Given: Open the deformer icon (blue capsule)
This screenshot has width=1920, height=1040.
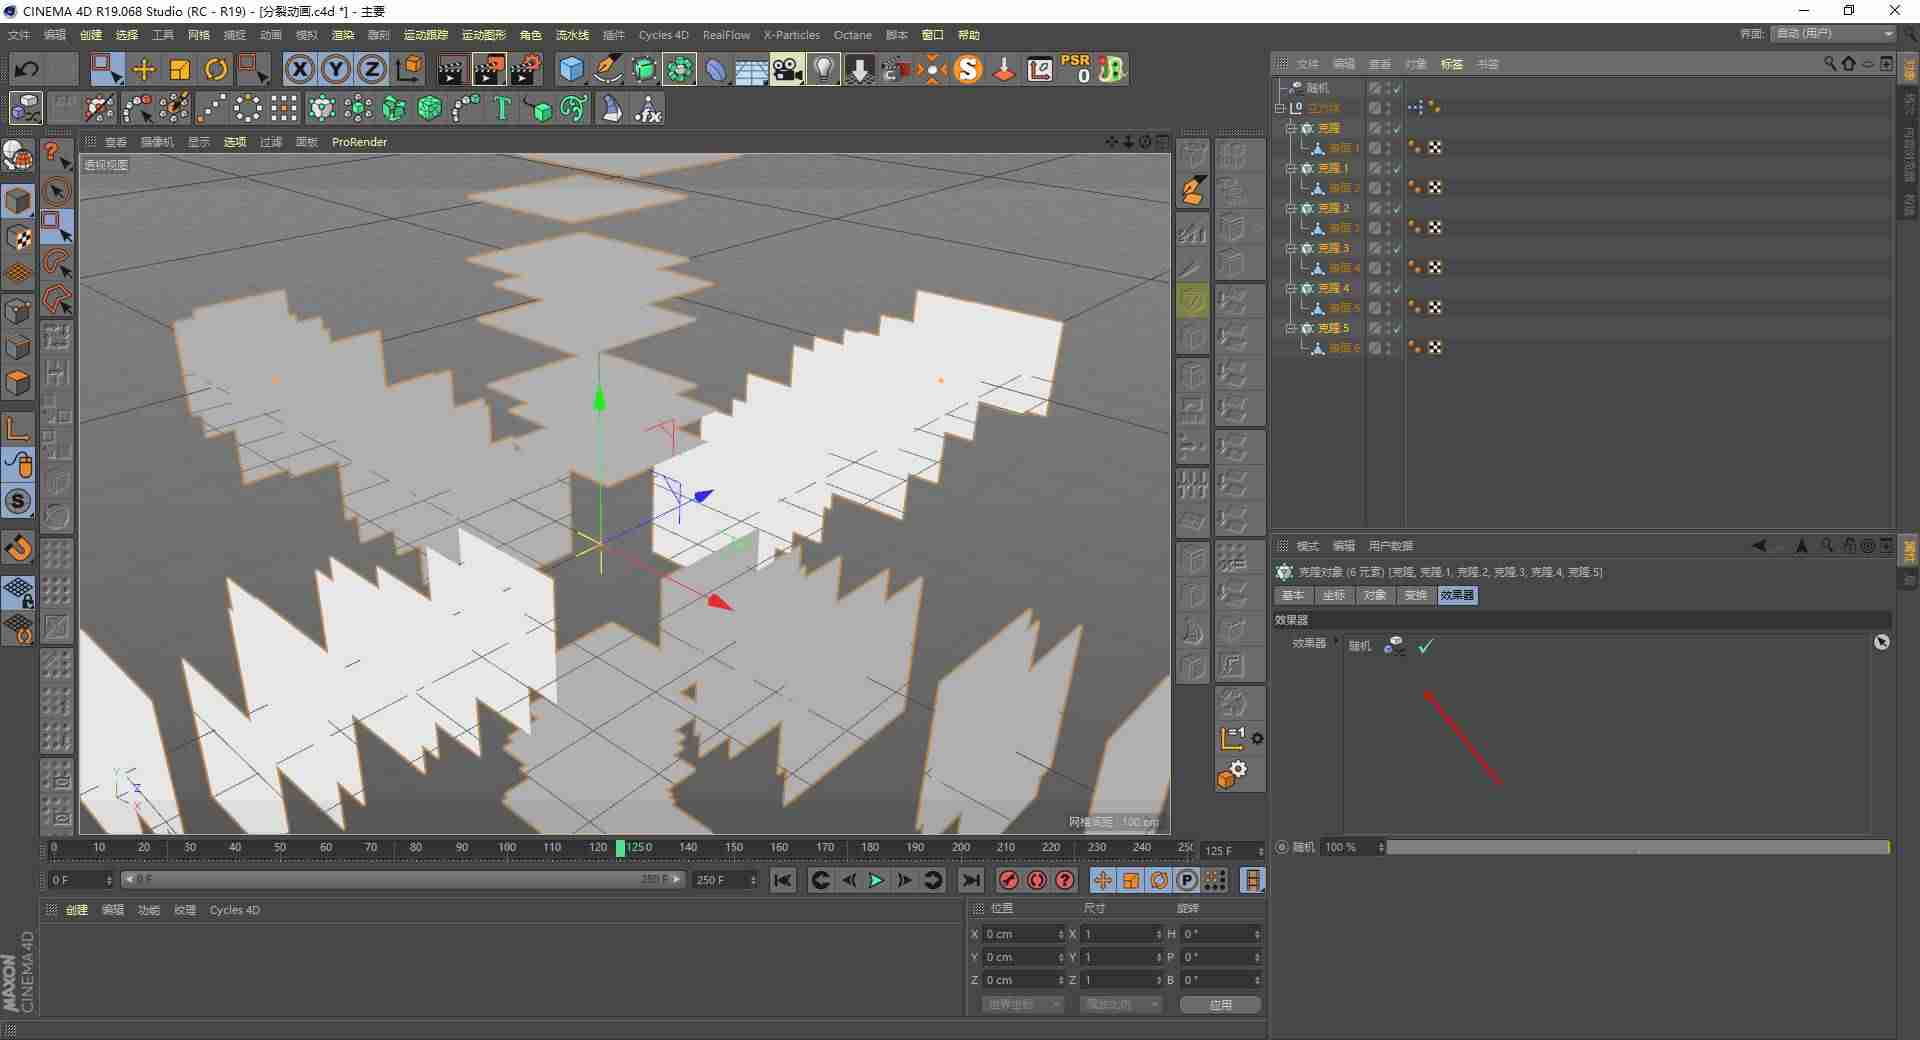Looking at the screenshot, I should (716, 69).
